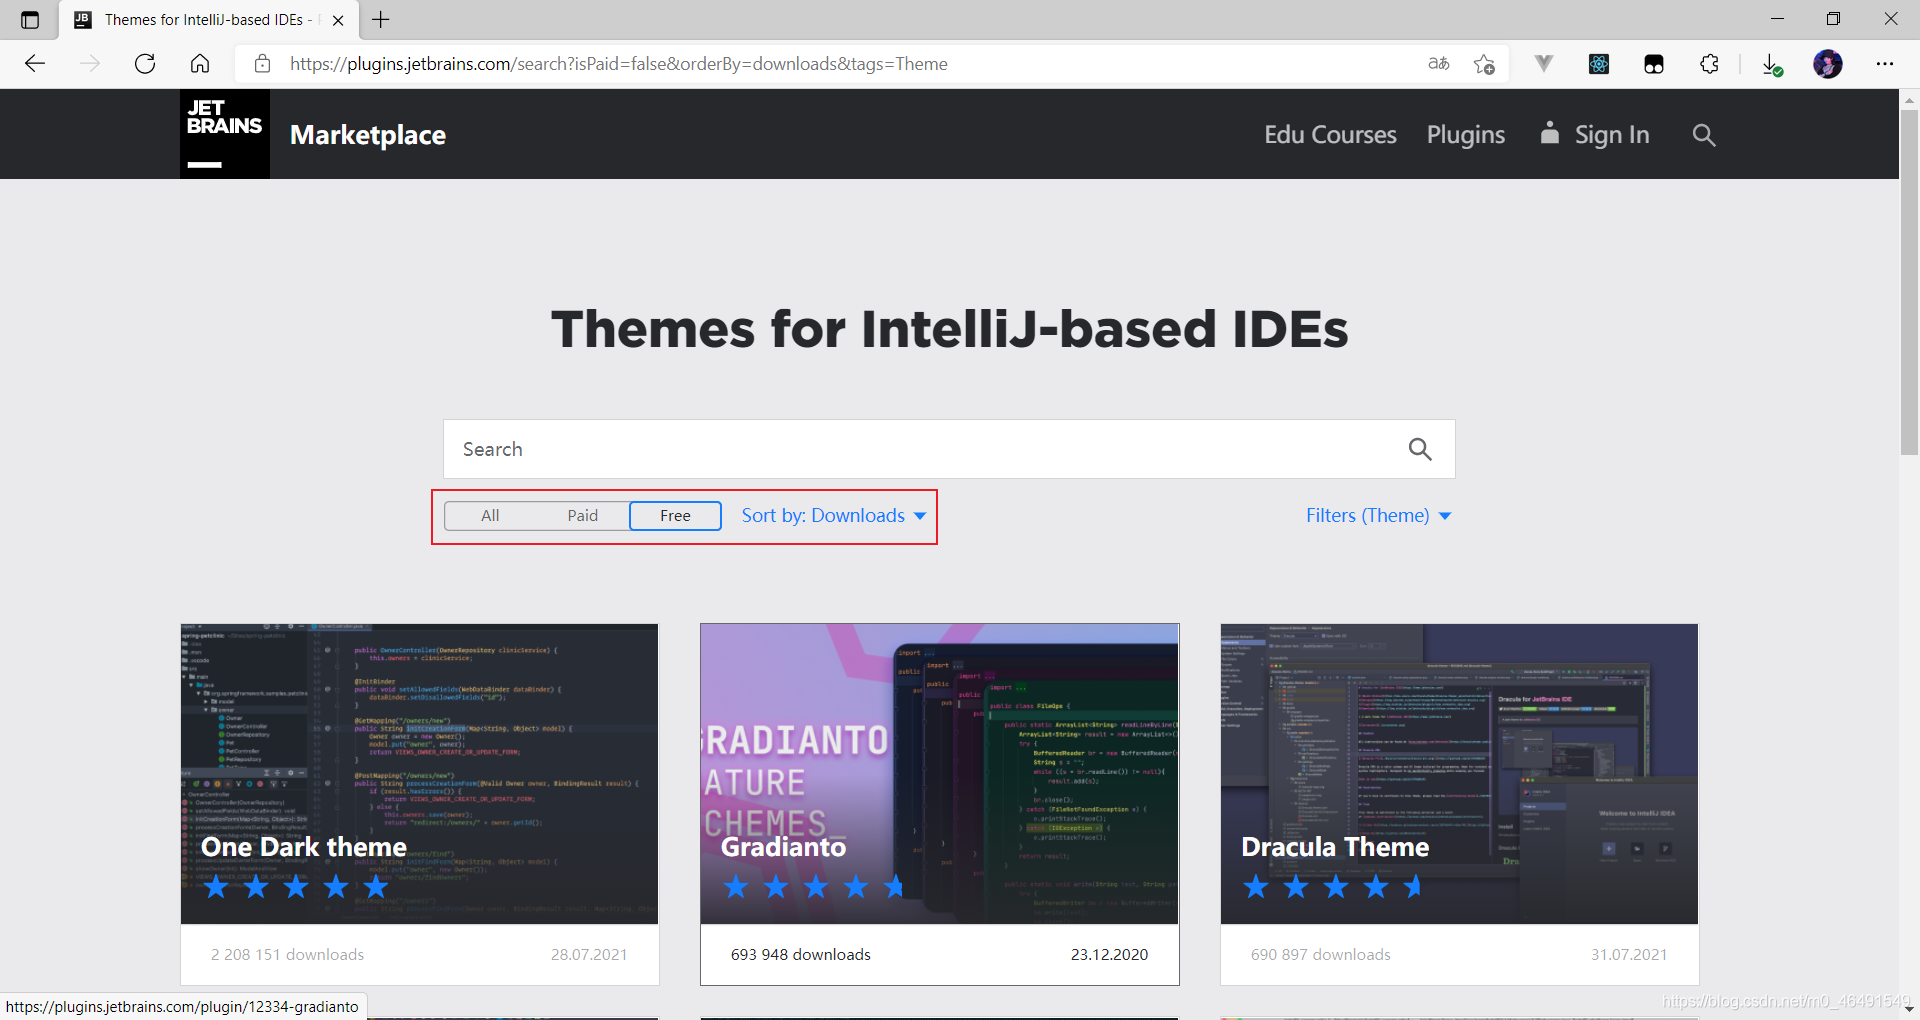Open the Plugins menu item

(x=1466, y=135)
